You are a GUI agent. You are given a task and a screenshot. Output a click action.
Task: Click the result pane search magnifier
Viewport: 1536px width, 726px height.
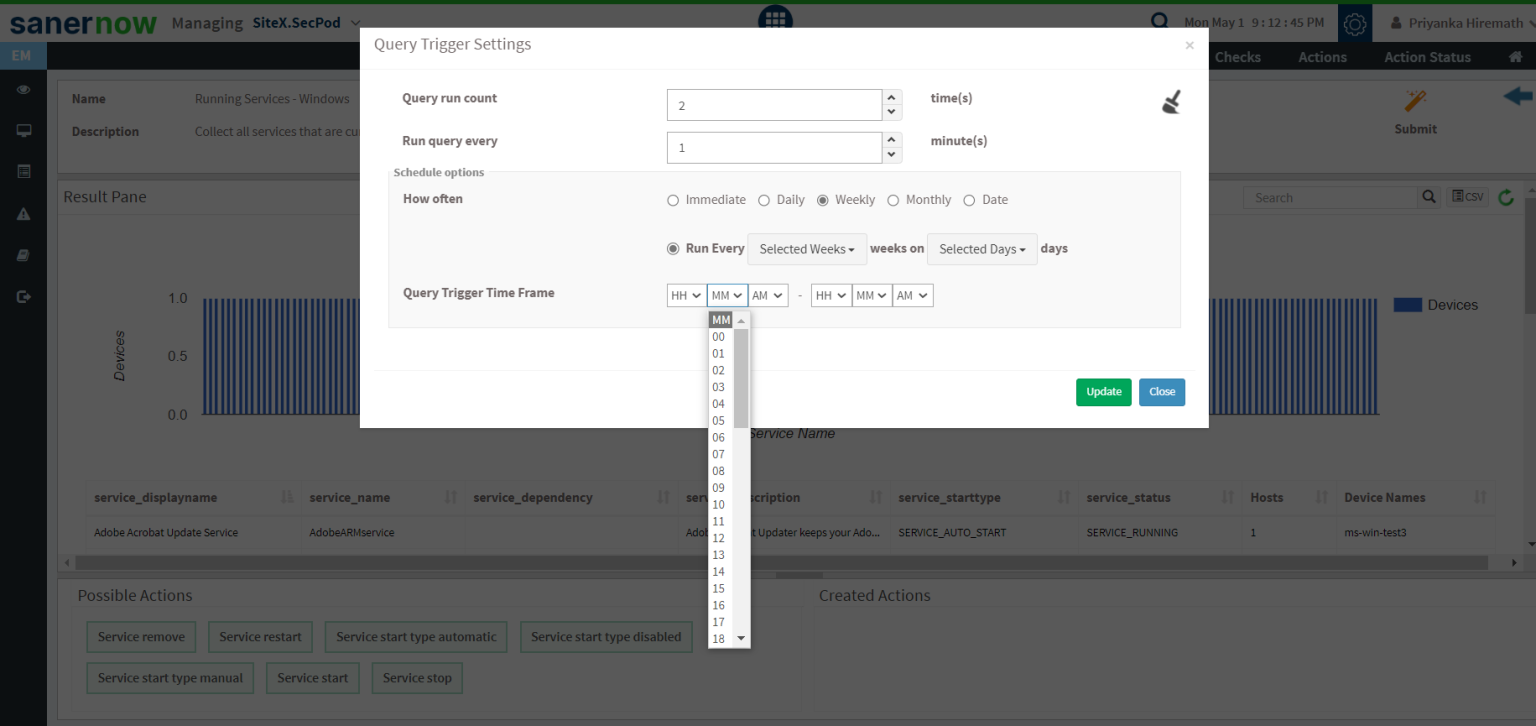pos(1430,197)
